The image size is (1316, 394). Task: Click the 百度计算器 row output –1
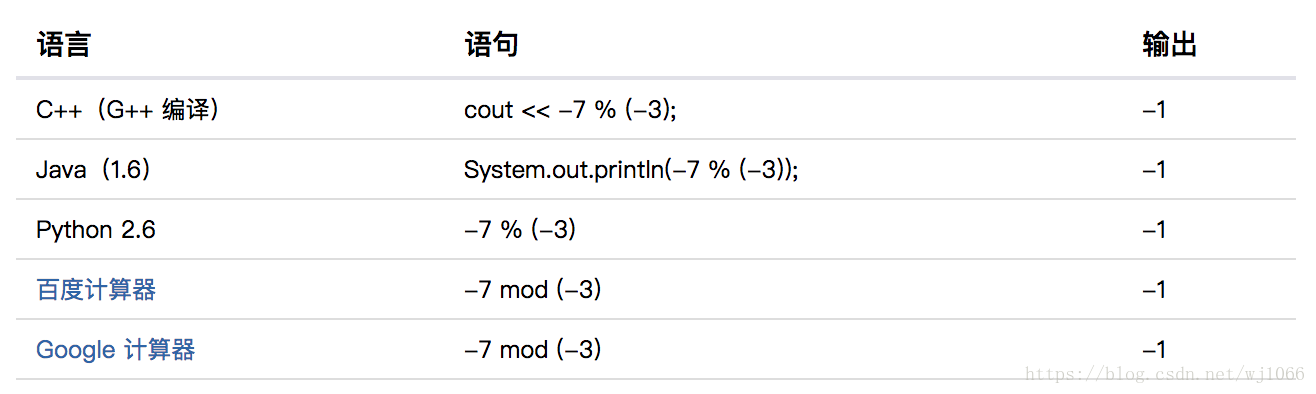1154,290
